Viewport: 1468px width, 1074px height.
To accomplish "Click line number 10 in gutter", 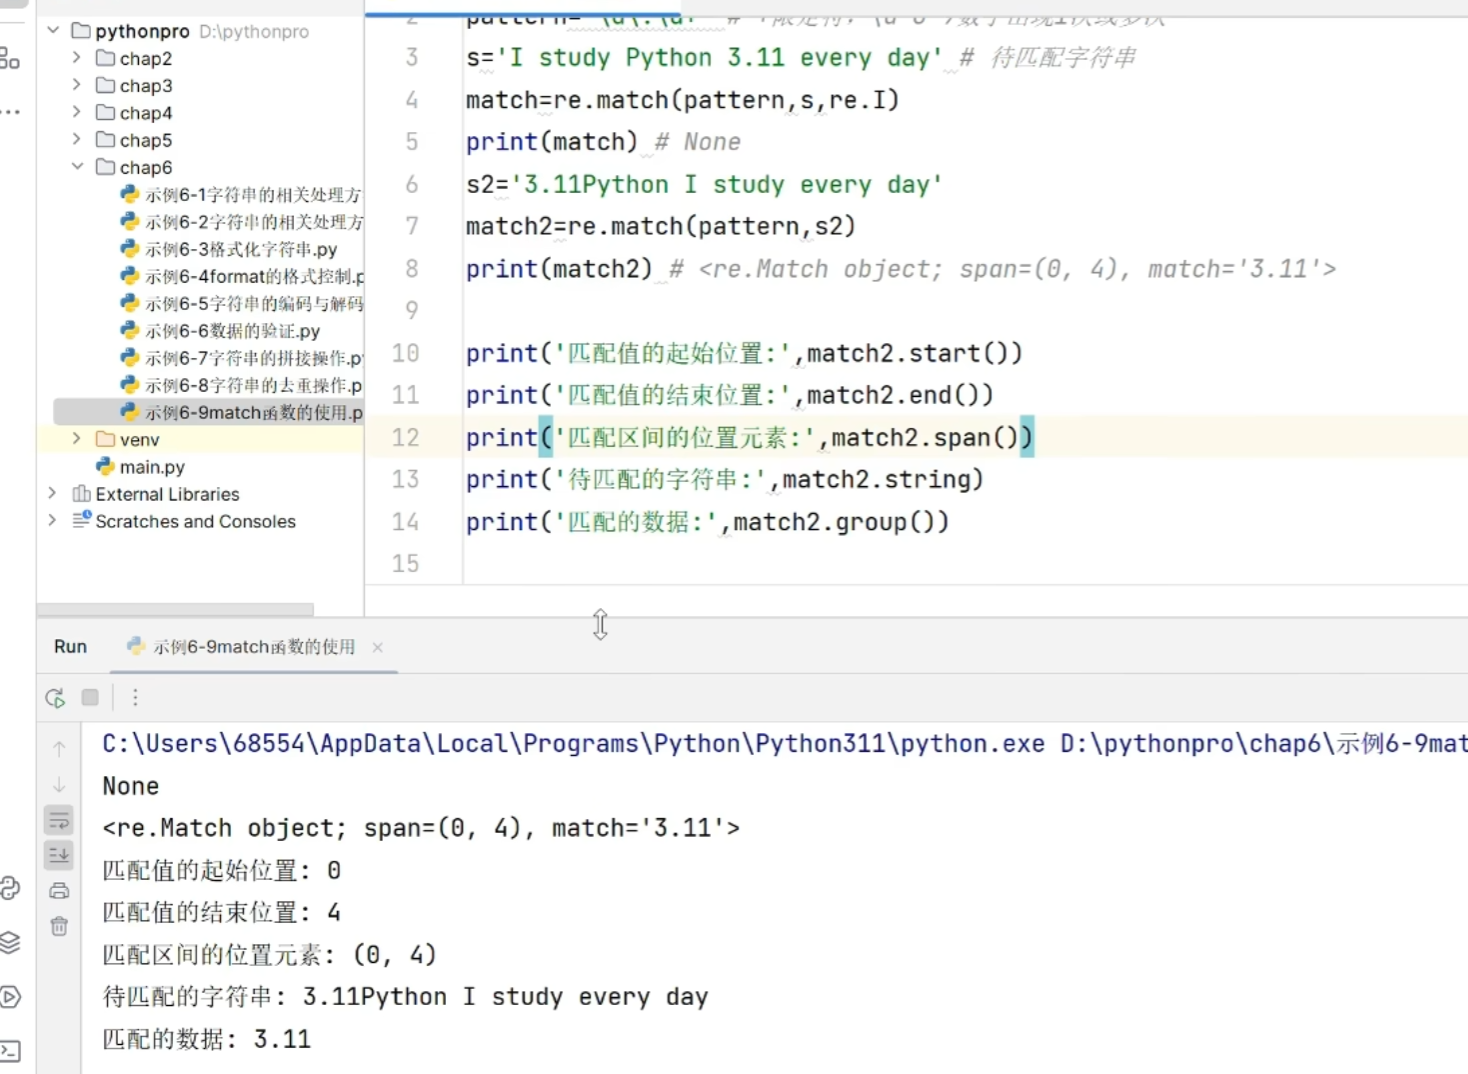I will coord(405,353).
